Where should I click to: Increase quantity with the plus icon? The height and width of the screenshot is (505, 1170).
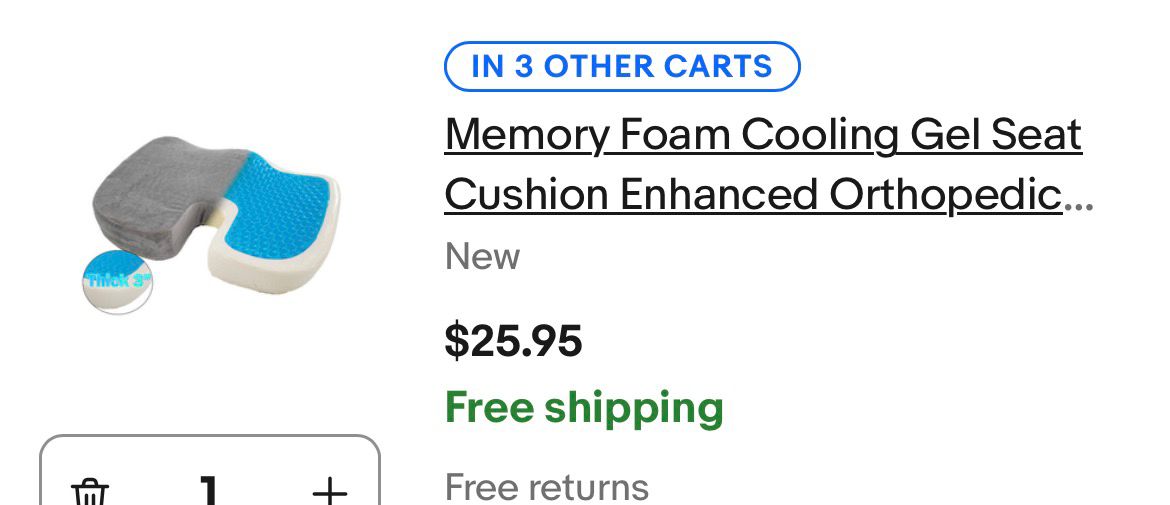point(329,492)
